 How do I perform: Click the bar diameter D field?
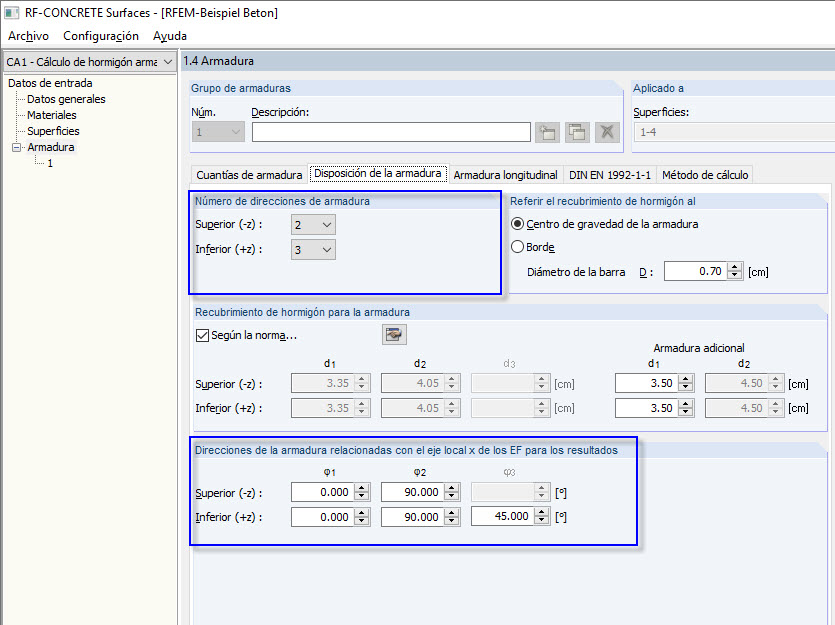pyautogui.click(x=695, y=272)
